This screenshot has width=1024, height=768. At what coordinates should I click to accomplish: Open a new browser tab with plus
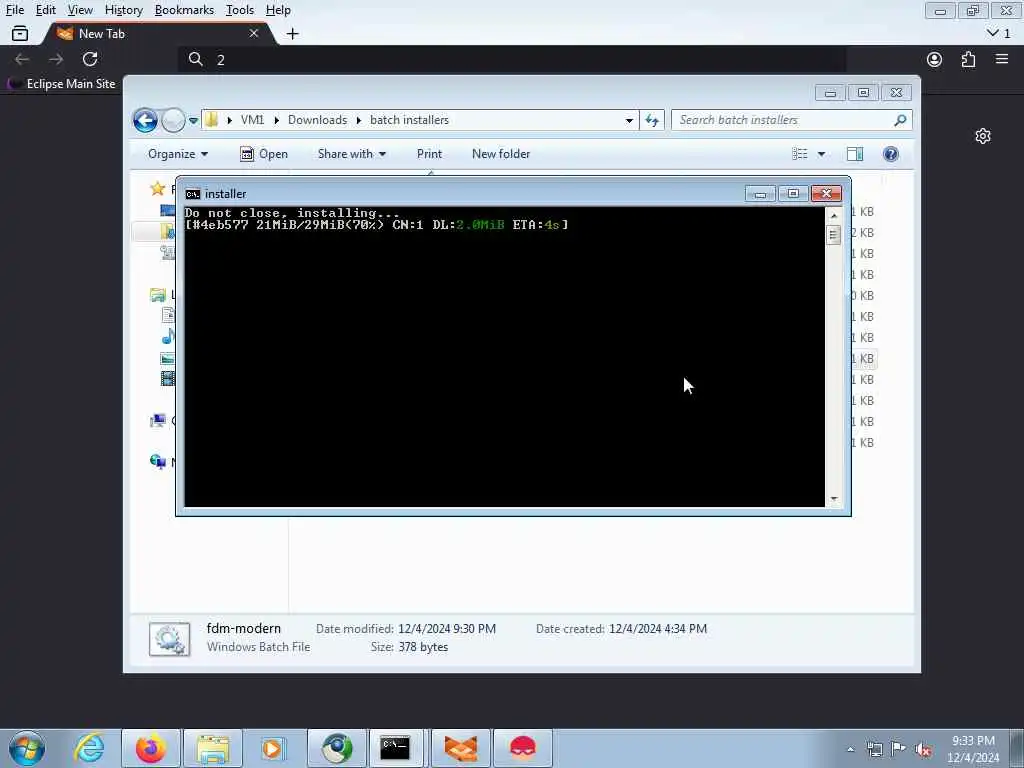pyautogui.click(x=293, y=33)
